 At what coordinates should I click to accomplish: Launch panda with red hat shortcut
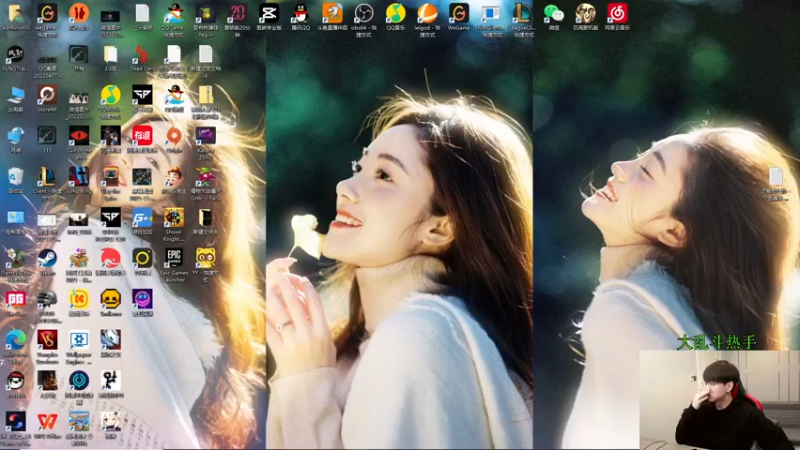point(15,381)
